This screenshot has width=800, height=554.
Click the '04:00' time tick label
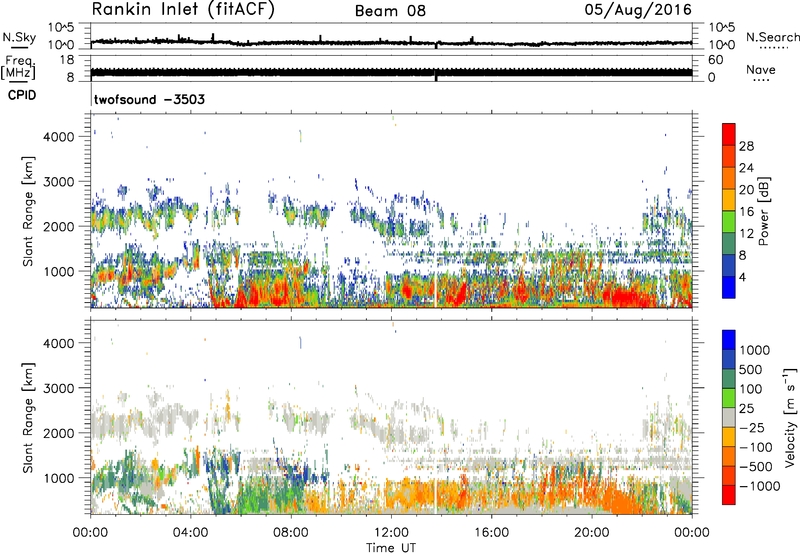190,533
